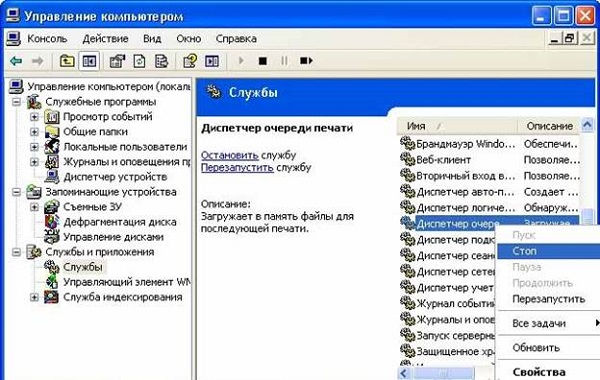The width and height of the screenshot is (600, 380).
Task: Sort services by the Имя column header
Action: tap(457, 126)
